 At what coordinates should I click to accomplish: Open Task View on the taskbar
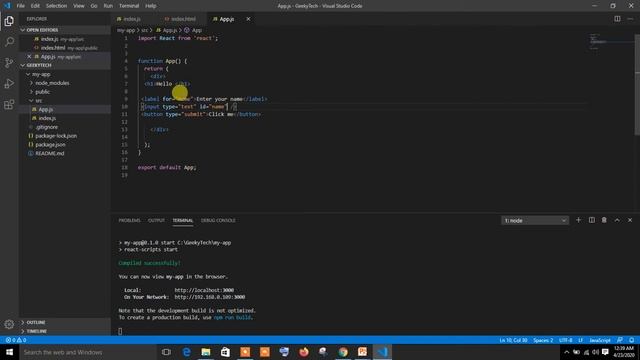[166, 352]
